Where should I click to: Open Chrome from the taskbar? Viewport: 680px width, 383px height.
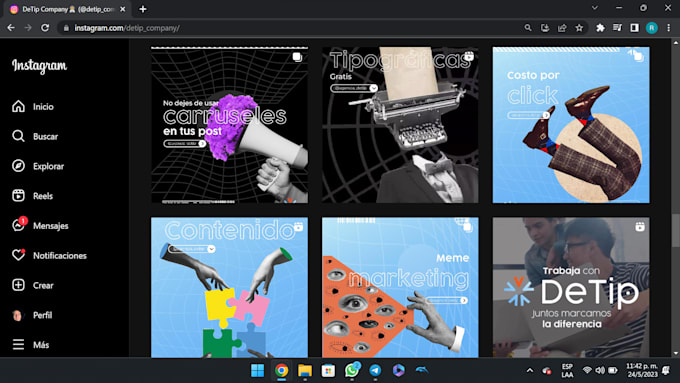[281, 370]
